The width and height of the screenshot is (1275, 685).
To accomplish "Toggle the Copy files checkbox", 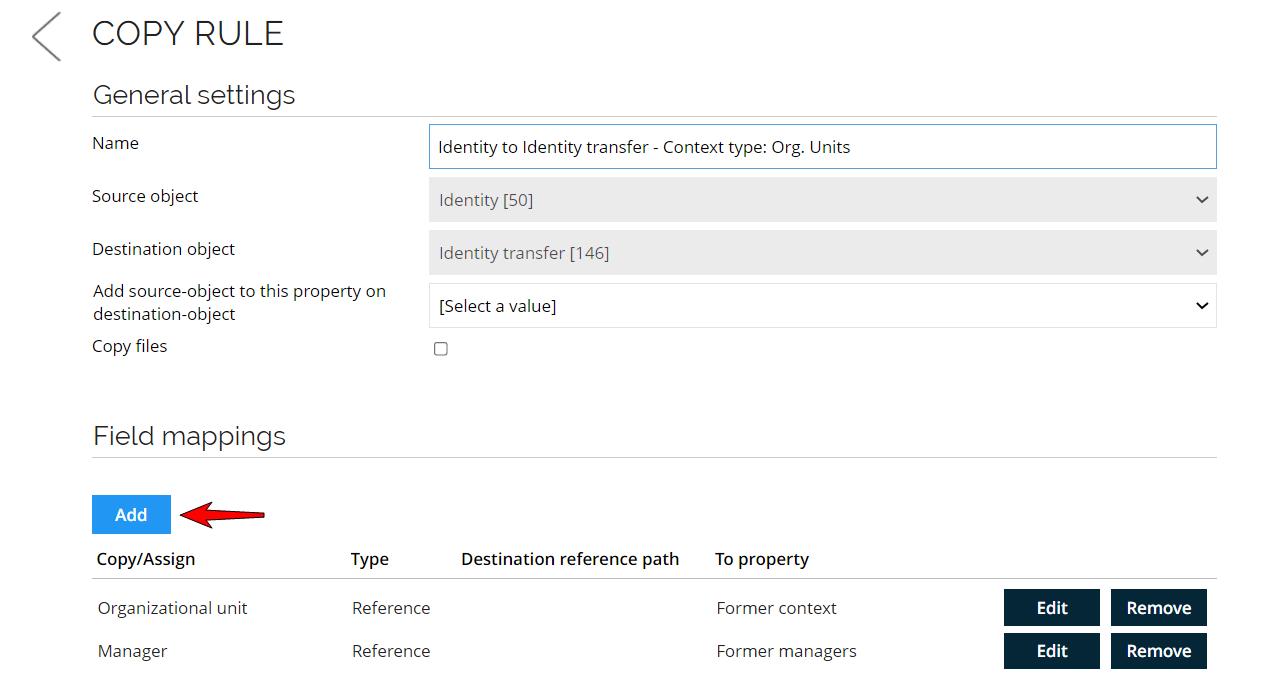I will (x=441, y=349).
